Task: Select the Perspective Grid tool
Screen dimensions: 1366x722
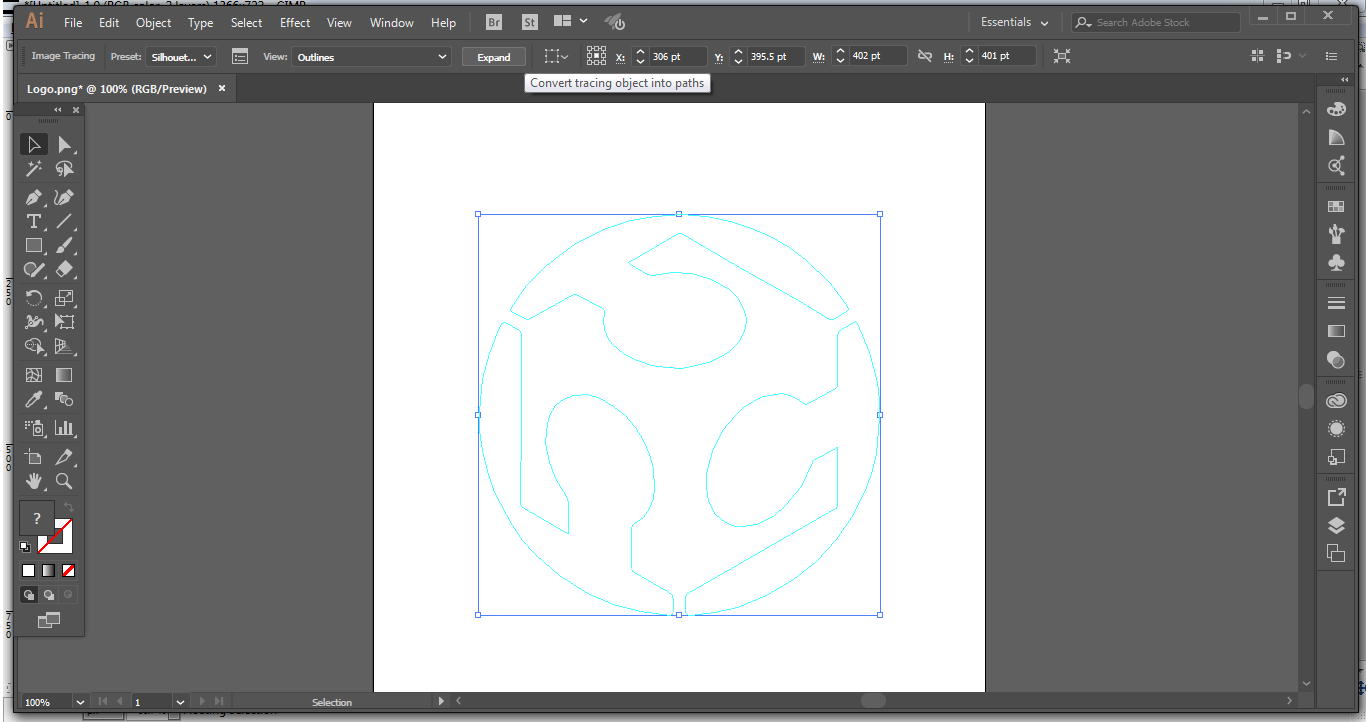Action: pyautogui.click(x=64, y=346)
